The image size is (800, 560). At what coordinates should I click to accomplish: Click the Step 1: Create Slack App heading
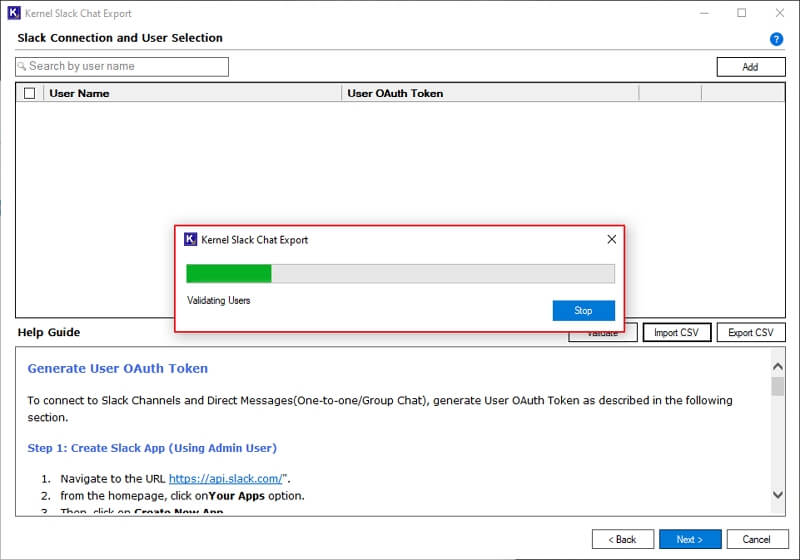tap(152, 448)
